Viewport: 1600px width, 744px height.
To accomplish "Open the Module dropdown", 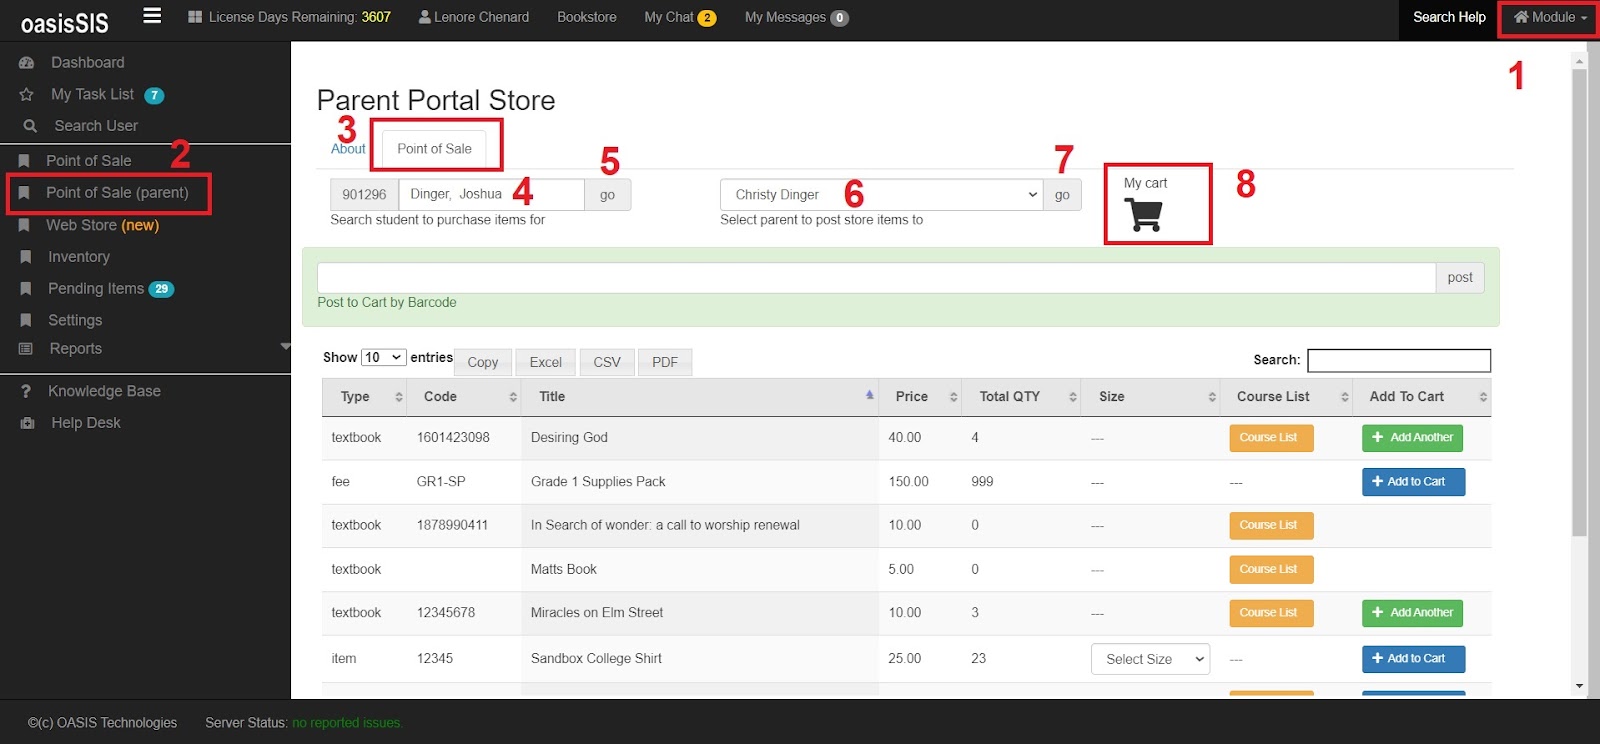I will [x=1549, y=17].
